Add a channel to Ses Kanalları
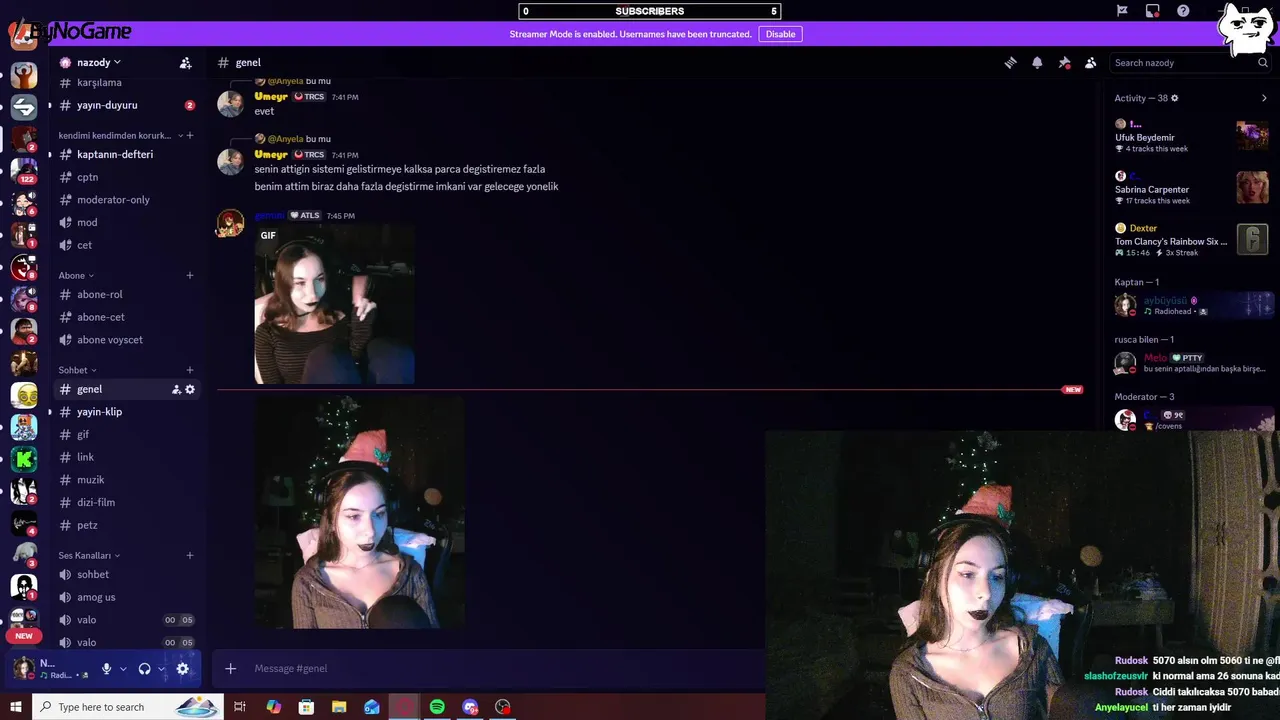 [x=190, y=555]
